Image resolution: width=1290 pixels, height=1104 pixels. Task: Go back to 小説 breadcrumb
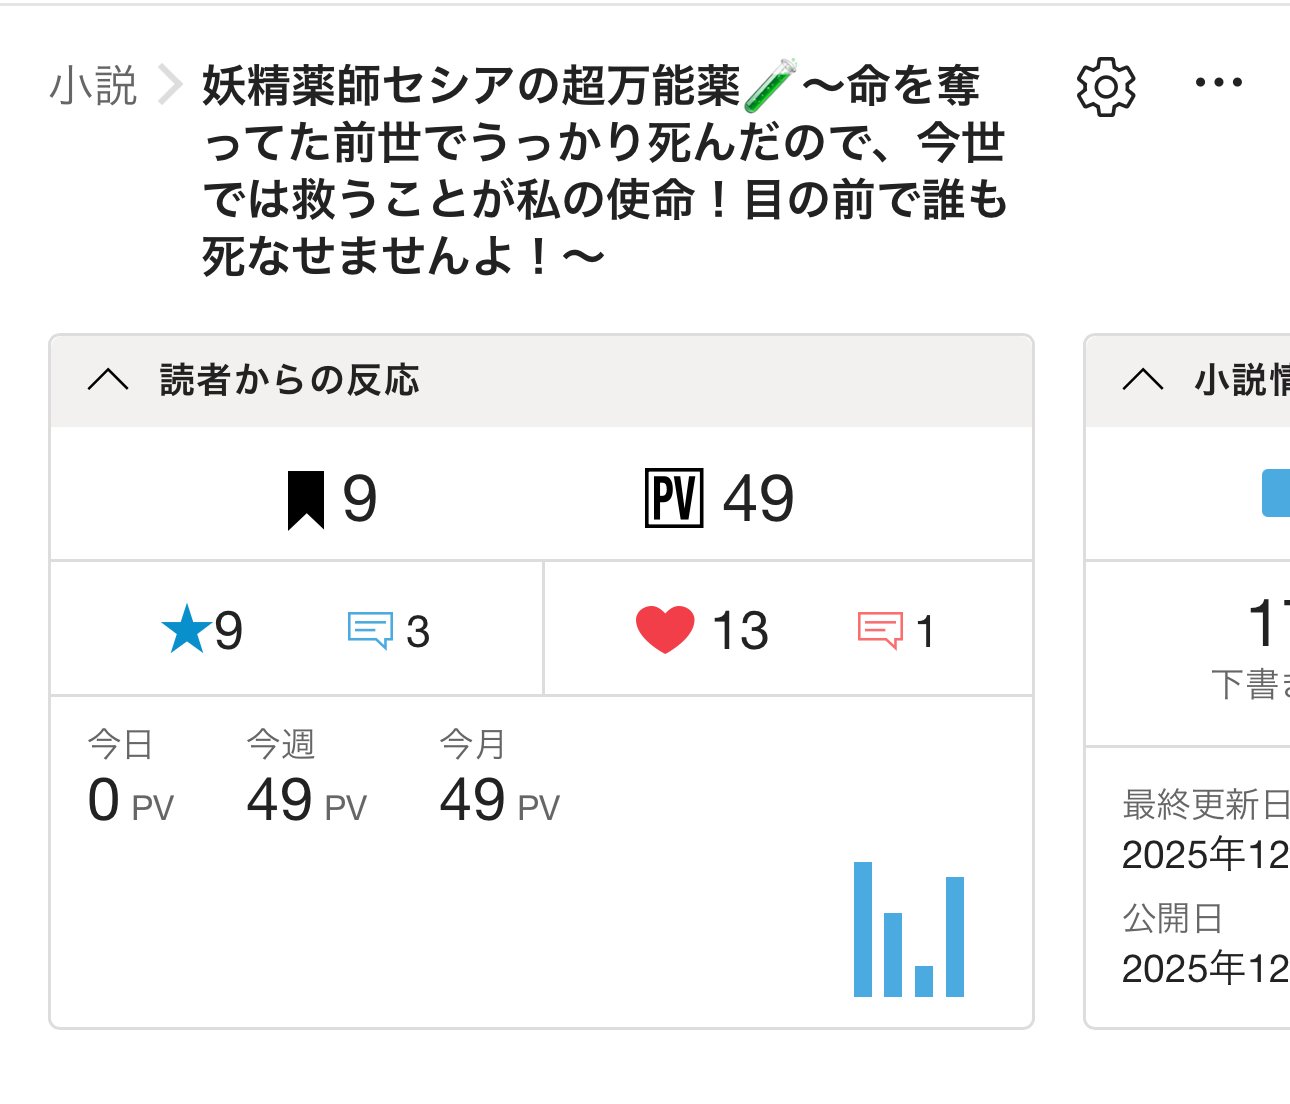pos(93,86)
